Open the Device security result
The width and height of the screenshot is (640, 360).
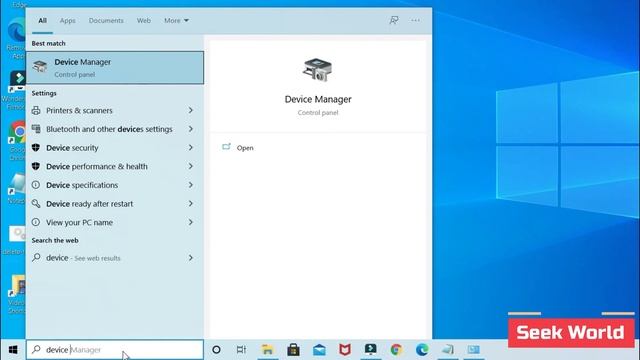[115, 148]
